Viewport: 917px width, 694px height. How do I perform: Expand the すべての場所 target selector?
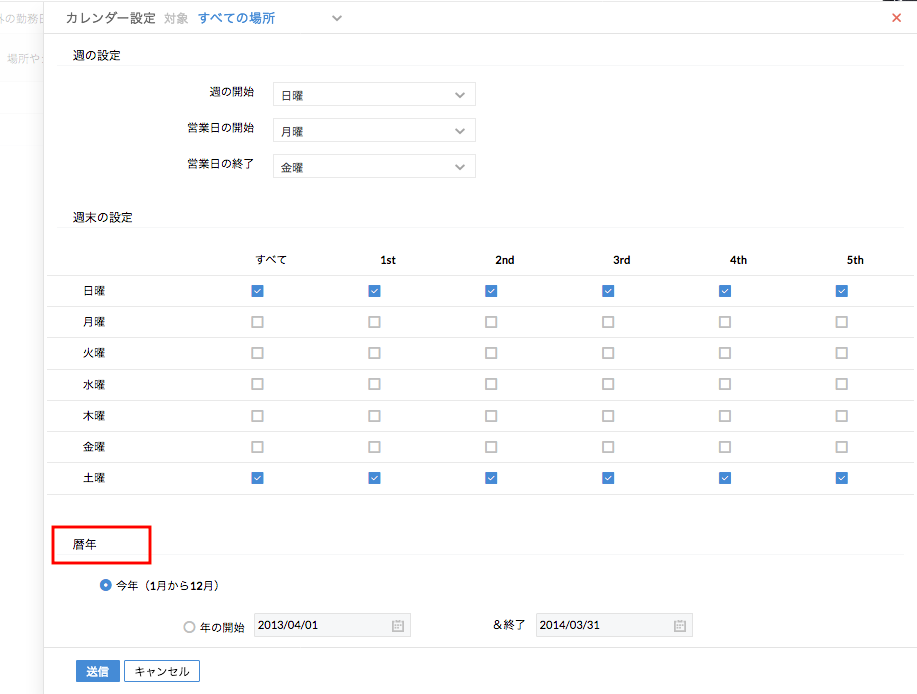[x=336, y=18]
